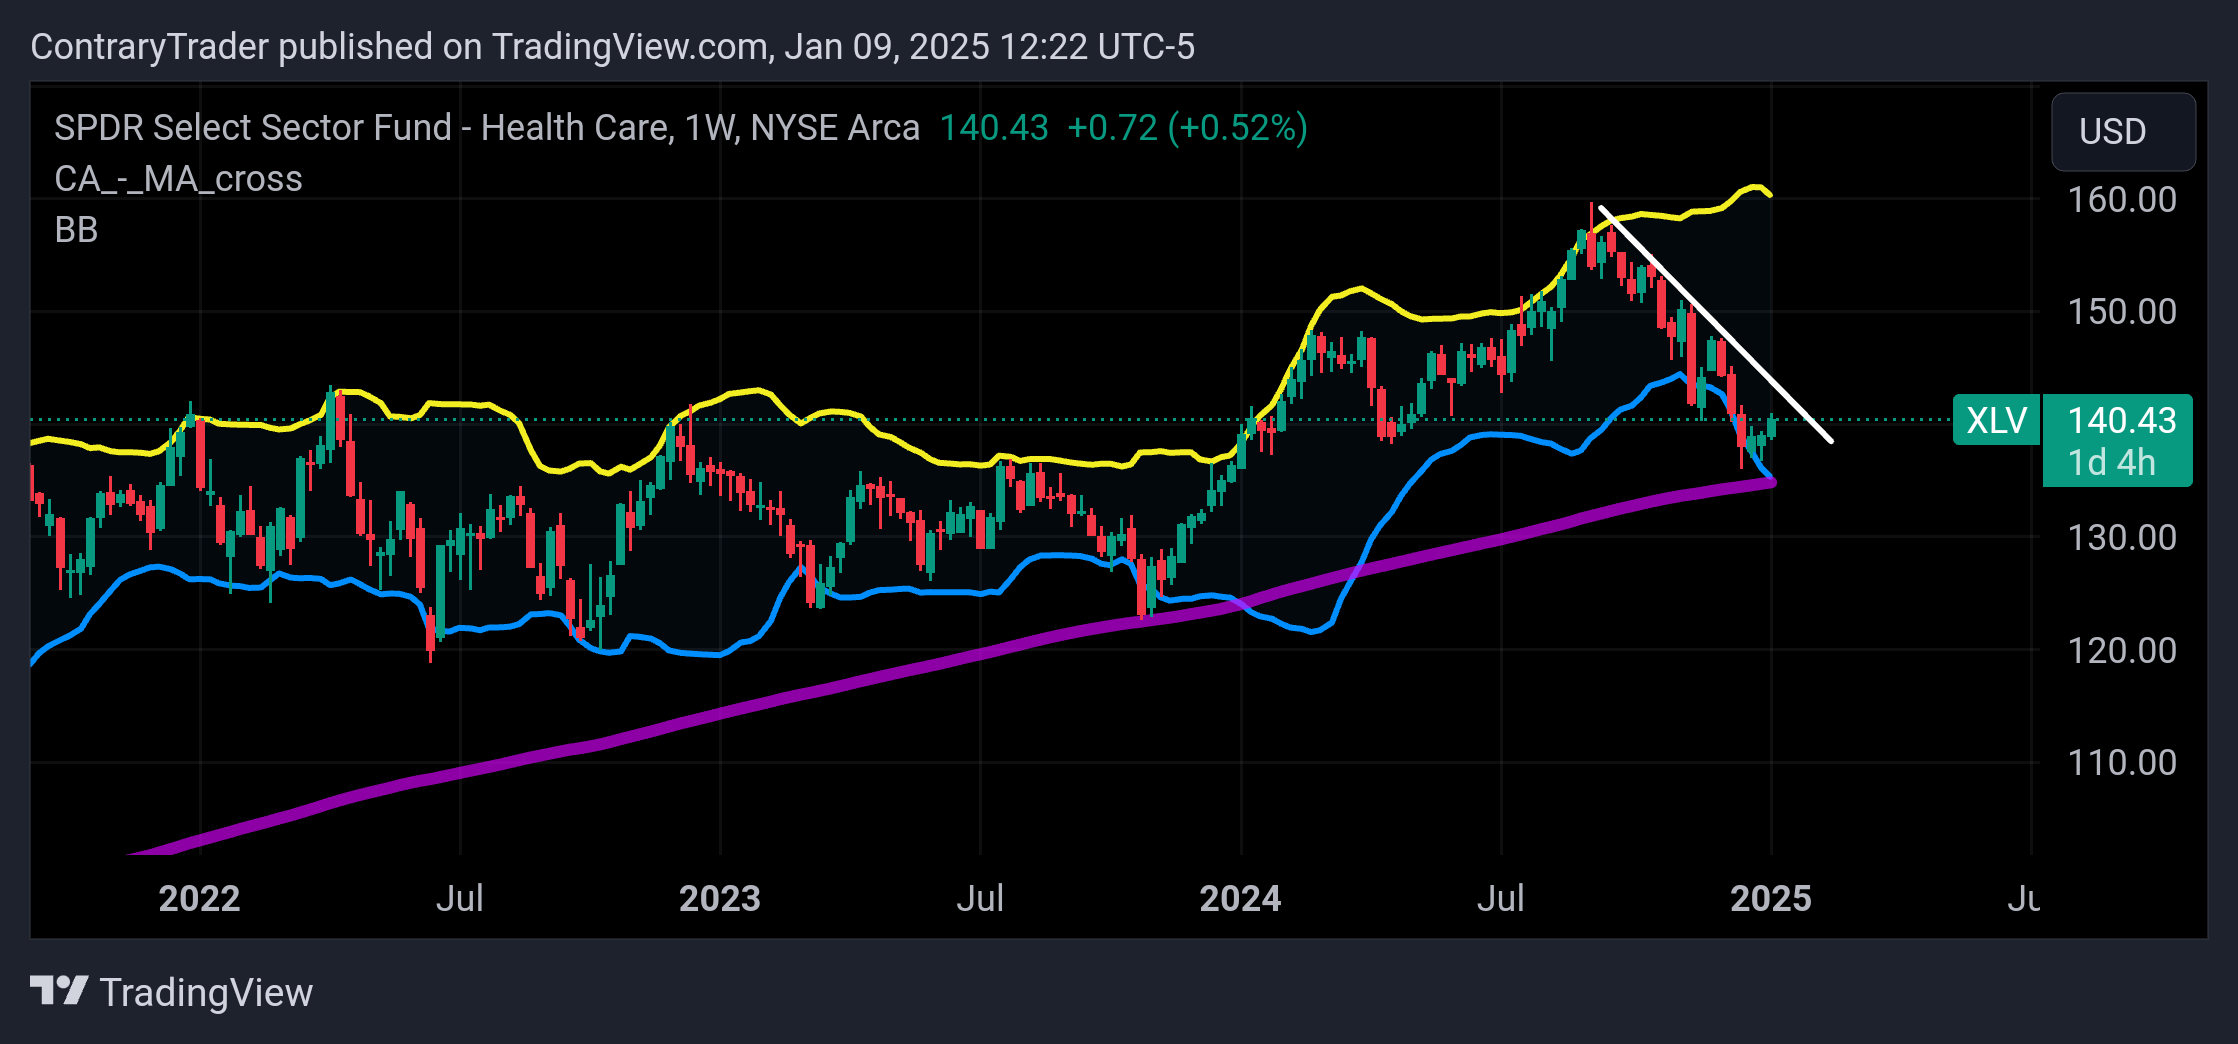Image resolution: width=2238 pixels, height=1044 pixels.
Task: Click the 130.00 price axis label
Action: click(2122, 537)
